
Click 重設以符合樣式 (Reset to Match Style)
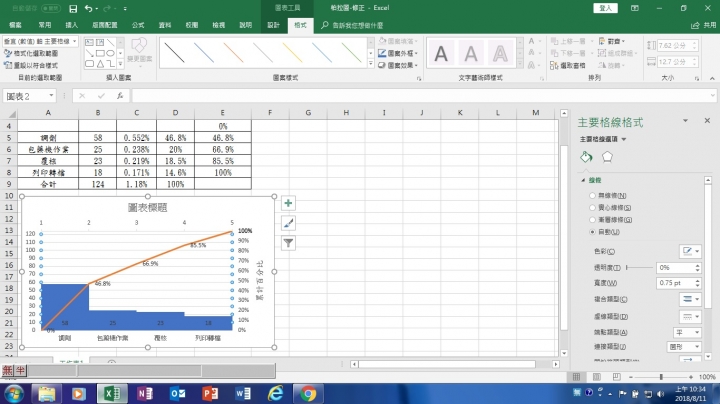tap(31, 65)
